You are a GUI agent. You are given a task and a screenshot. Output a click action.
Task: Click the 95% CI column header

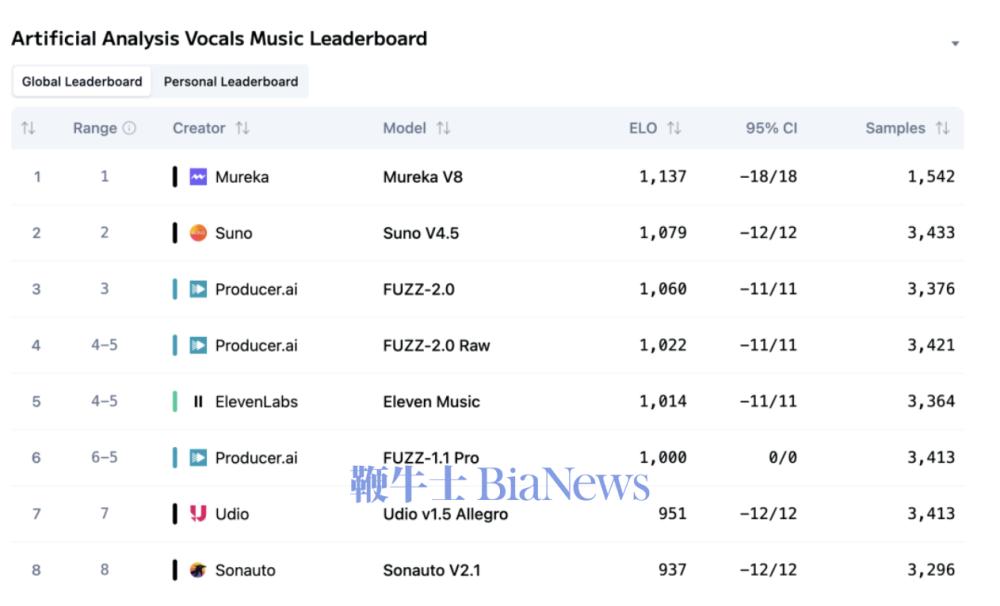771,128
